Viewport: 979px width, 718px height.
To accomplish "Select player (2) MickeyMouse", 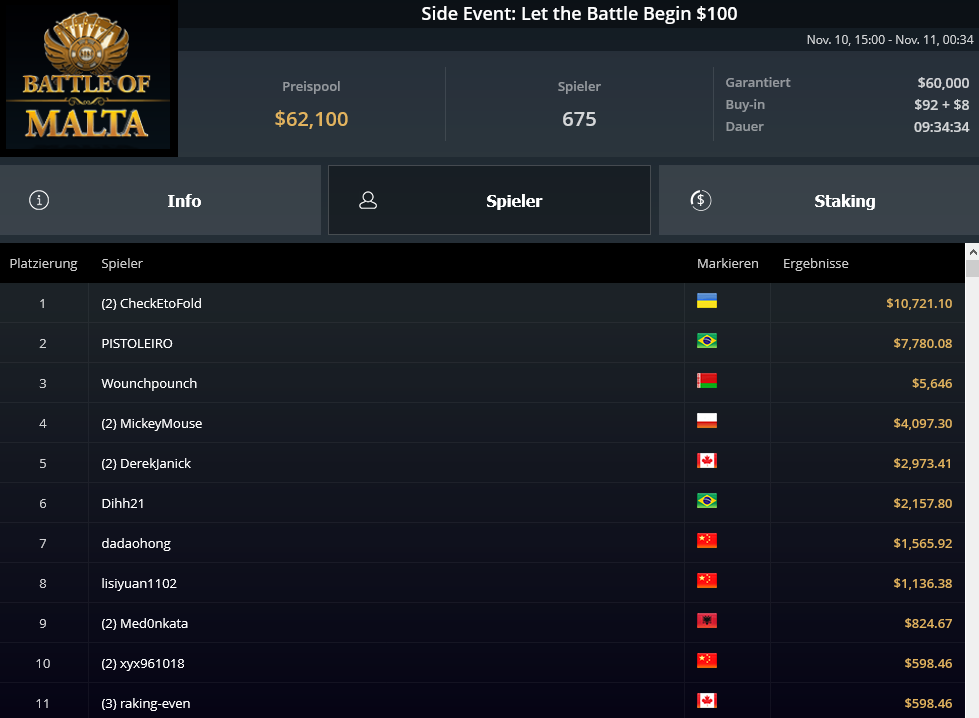I will click(x=152, y=423).
